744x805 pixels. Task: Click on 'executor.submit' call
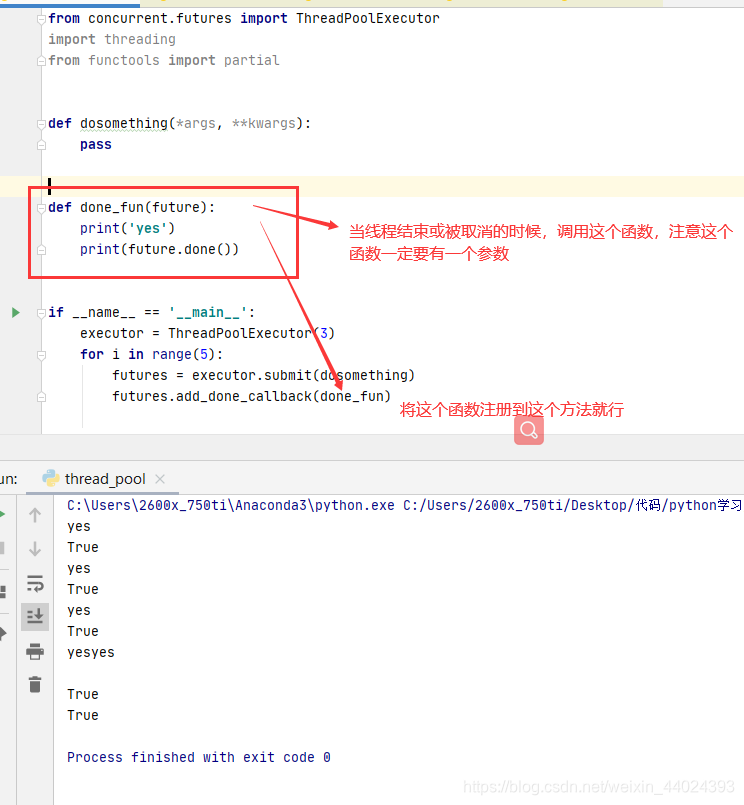252,376
